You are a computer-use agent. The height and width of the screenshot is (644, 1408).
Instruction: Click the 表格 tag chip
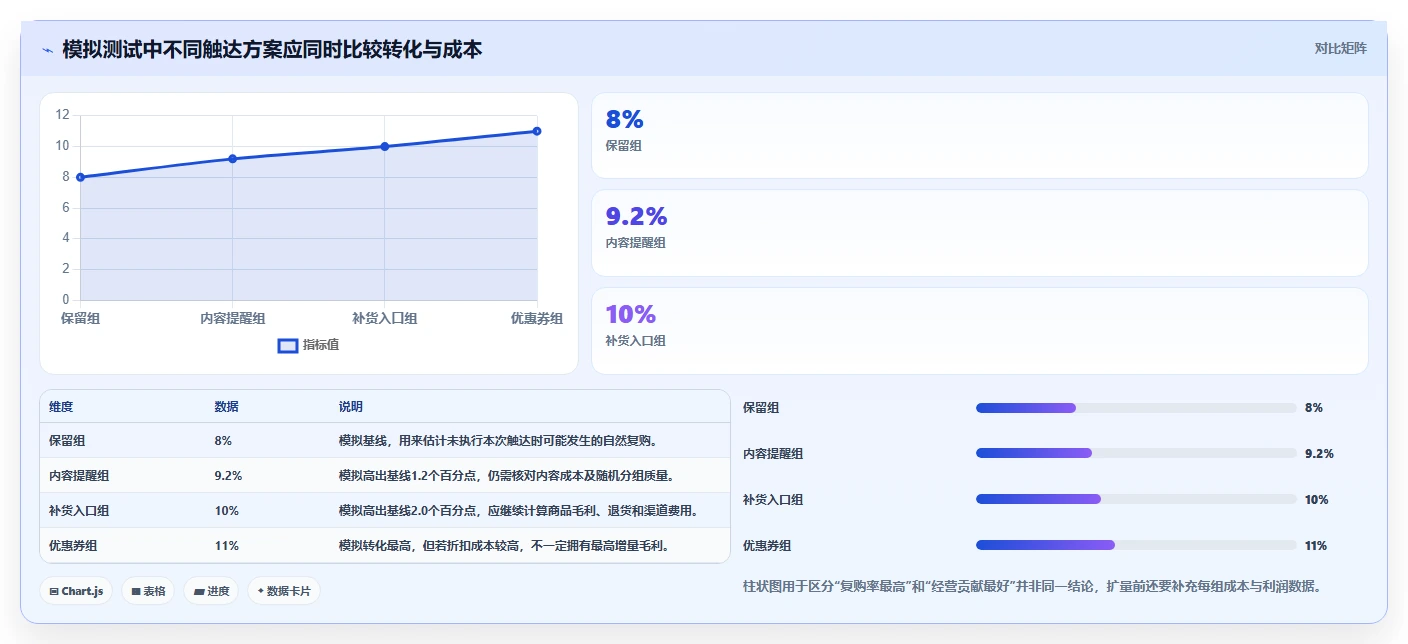point(149,591)
